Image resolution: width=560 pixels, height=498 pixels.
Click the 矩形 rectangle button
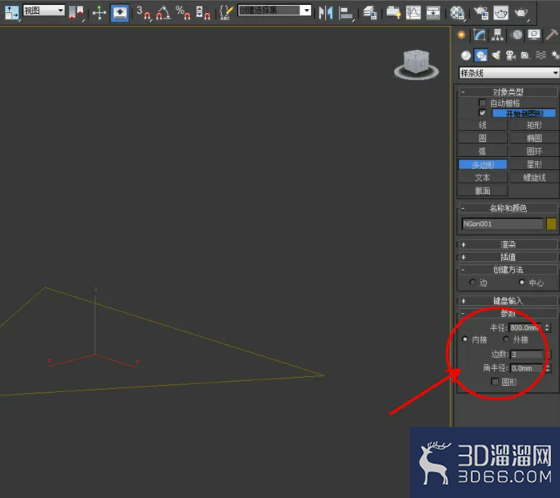point(534,125)
